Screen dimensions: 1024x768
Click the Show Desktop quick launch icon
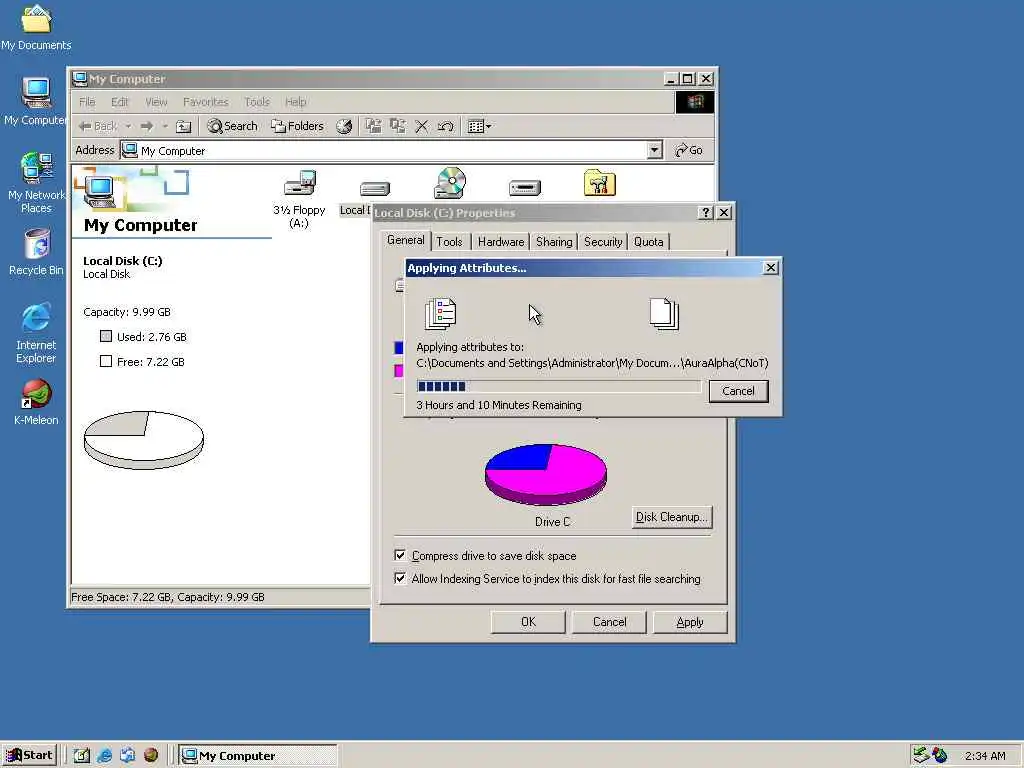tap(81, 756)
